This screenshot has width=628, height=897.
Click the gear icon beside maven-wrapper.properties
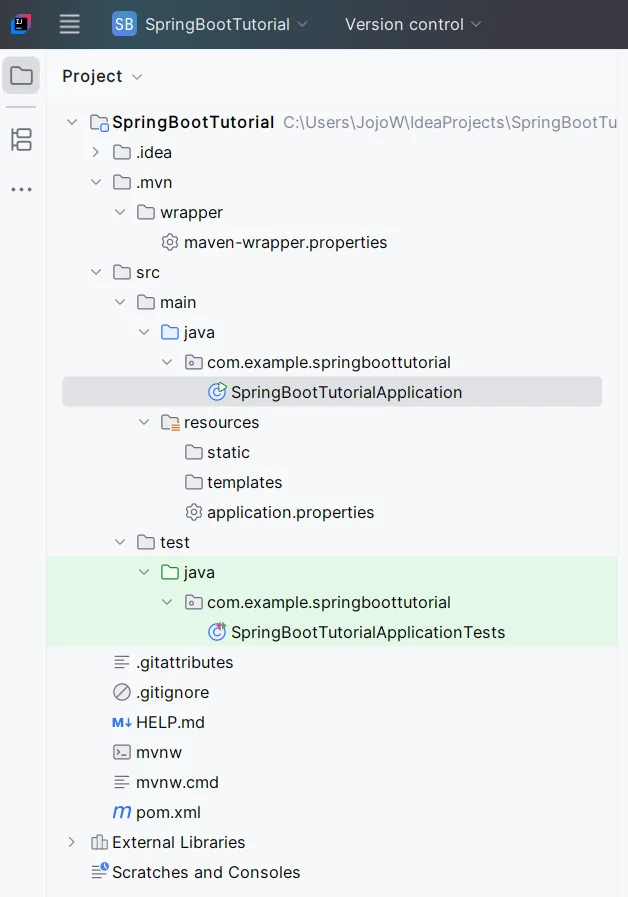(170, 242)
